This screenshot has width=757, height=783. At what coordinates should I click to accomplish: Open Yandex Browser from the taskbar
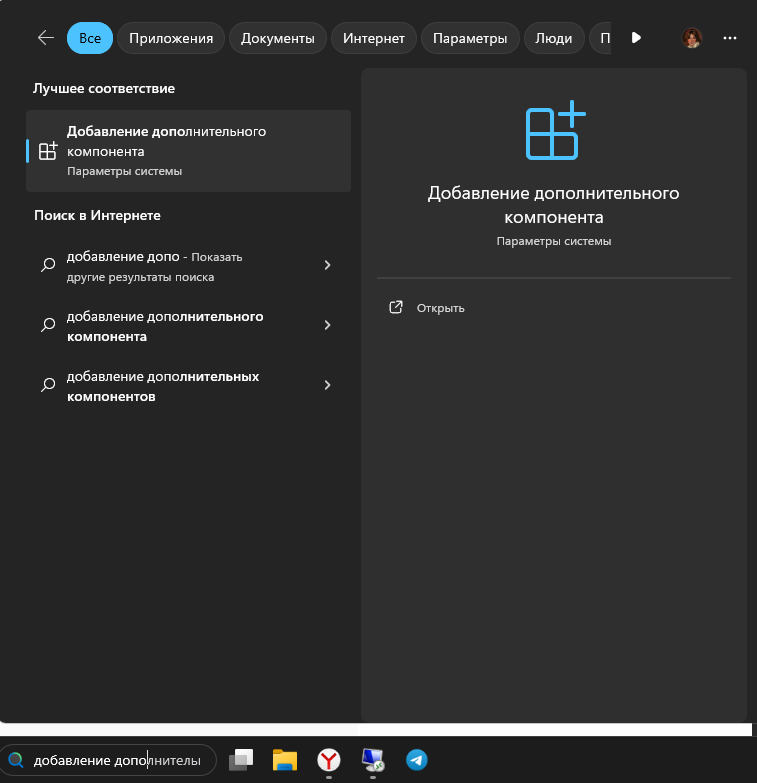(x=329, y=760)
